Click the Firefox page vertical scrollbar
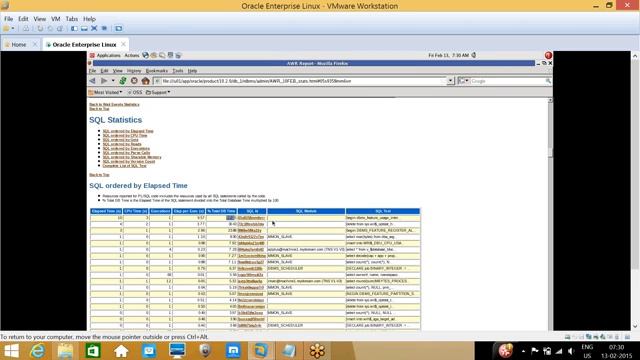Viewport: 640px width, 360px height. point(550,214)
